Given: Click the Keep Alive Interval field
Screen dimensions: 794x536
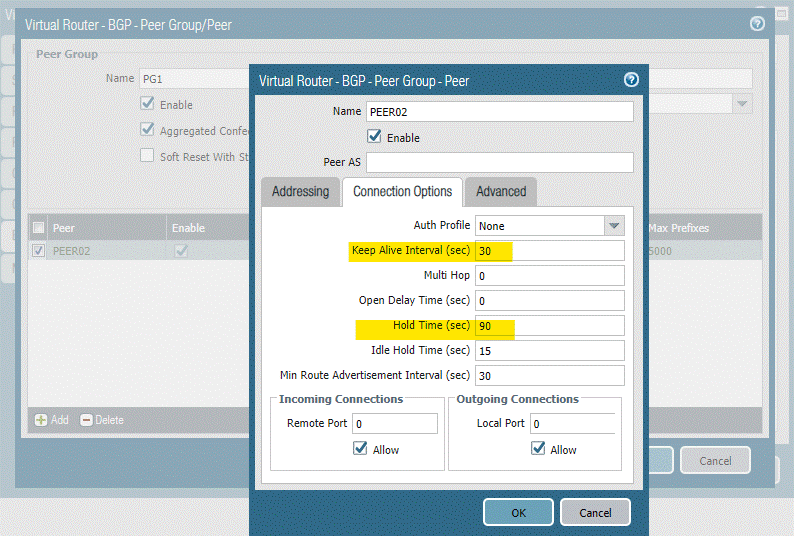Looking at the screenshot, I should point(549,250).
